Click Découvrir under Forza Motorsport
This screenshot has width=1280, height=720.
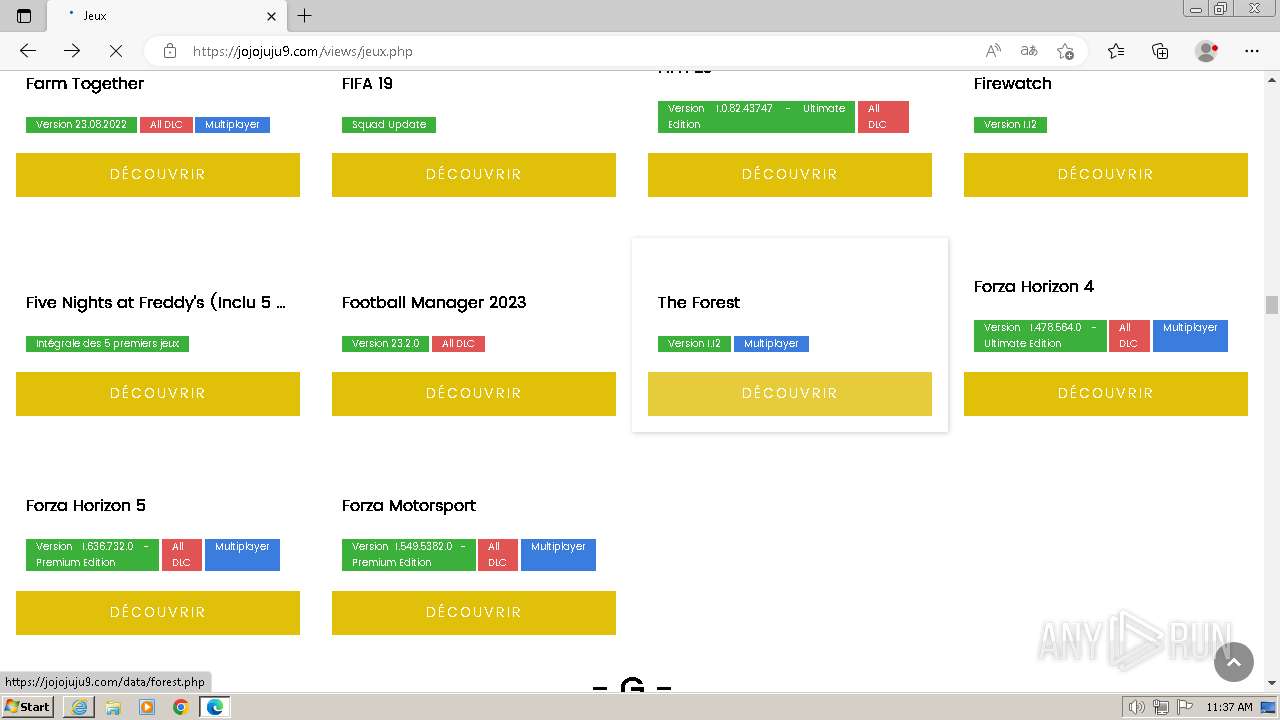pyautogui.click(x=474, y=613)
